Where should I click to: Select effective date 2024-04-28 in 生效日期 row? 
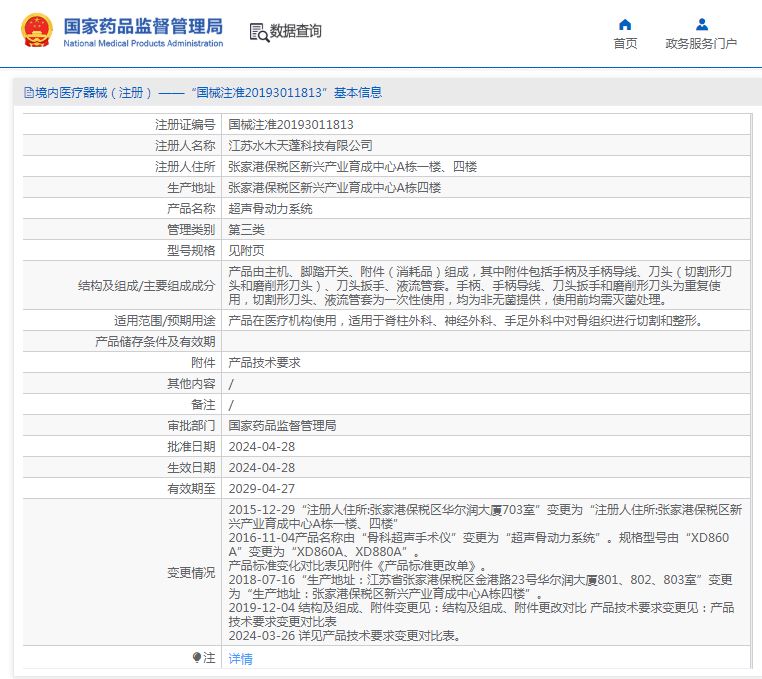coord(261,468)
